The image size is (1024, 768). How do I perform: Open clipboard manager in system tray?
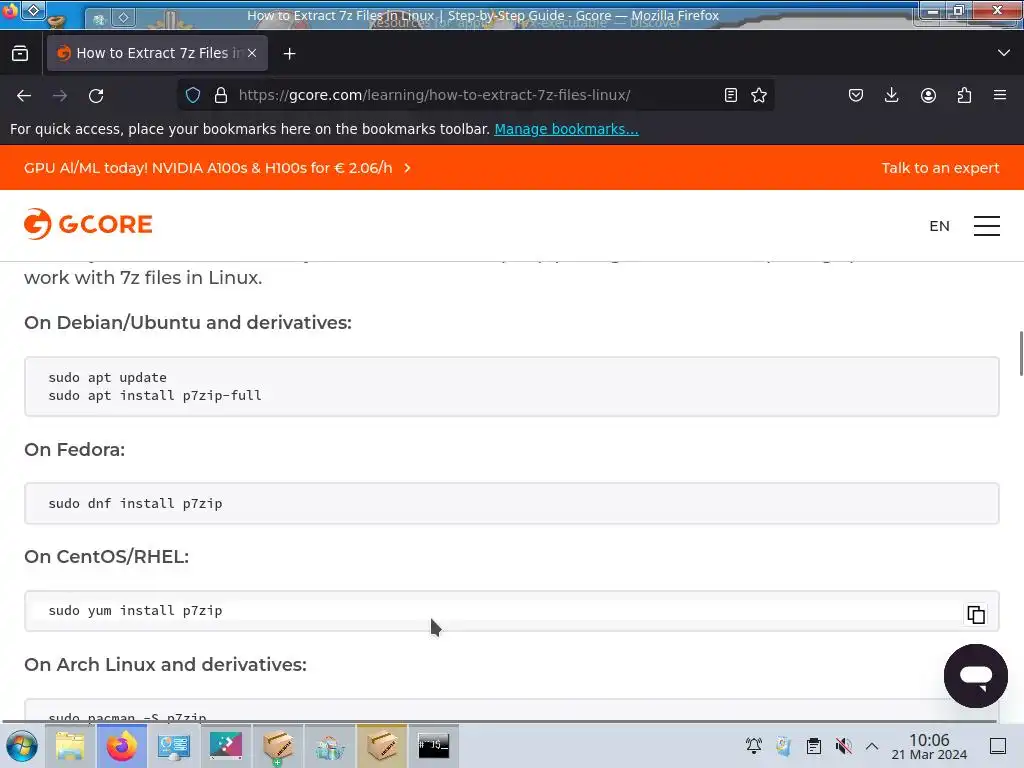coord(814,746)
